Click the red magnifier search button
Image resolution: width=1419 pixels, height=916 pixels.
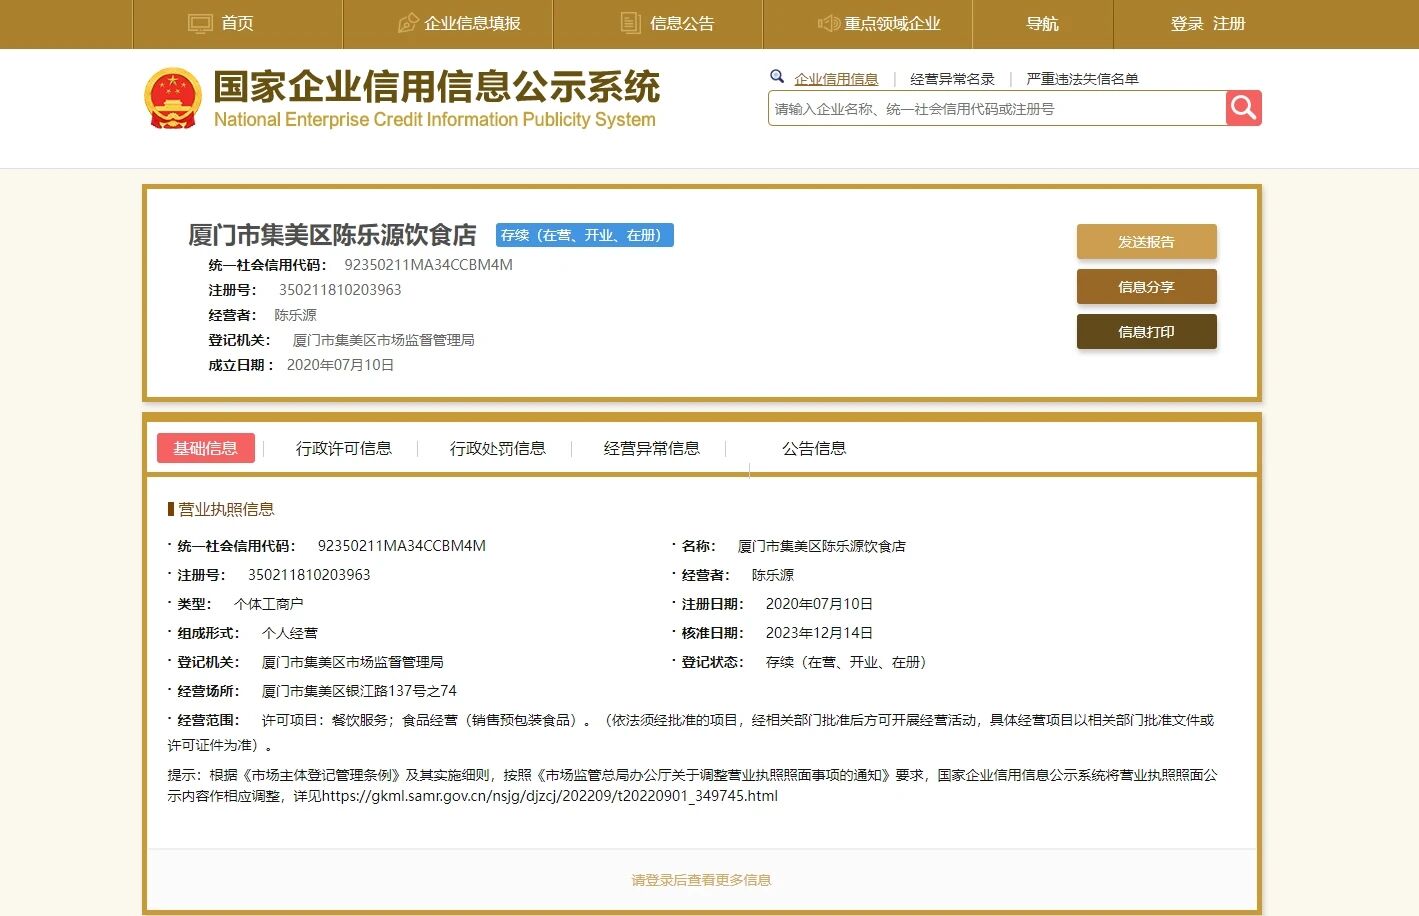pos(1243,108)
